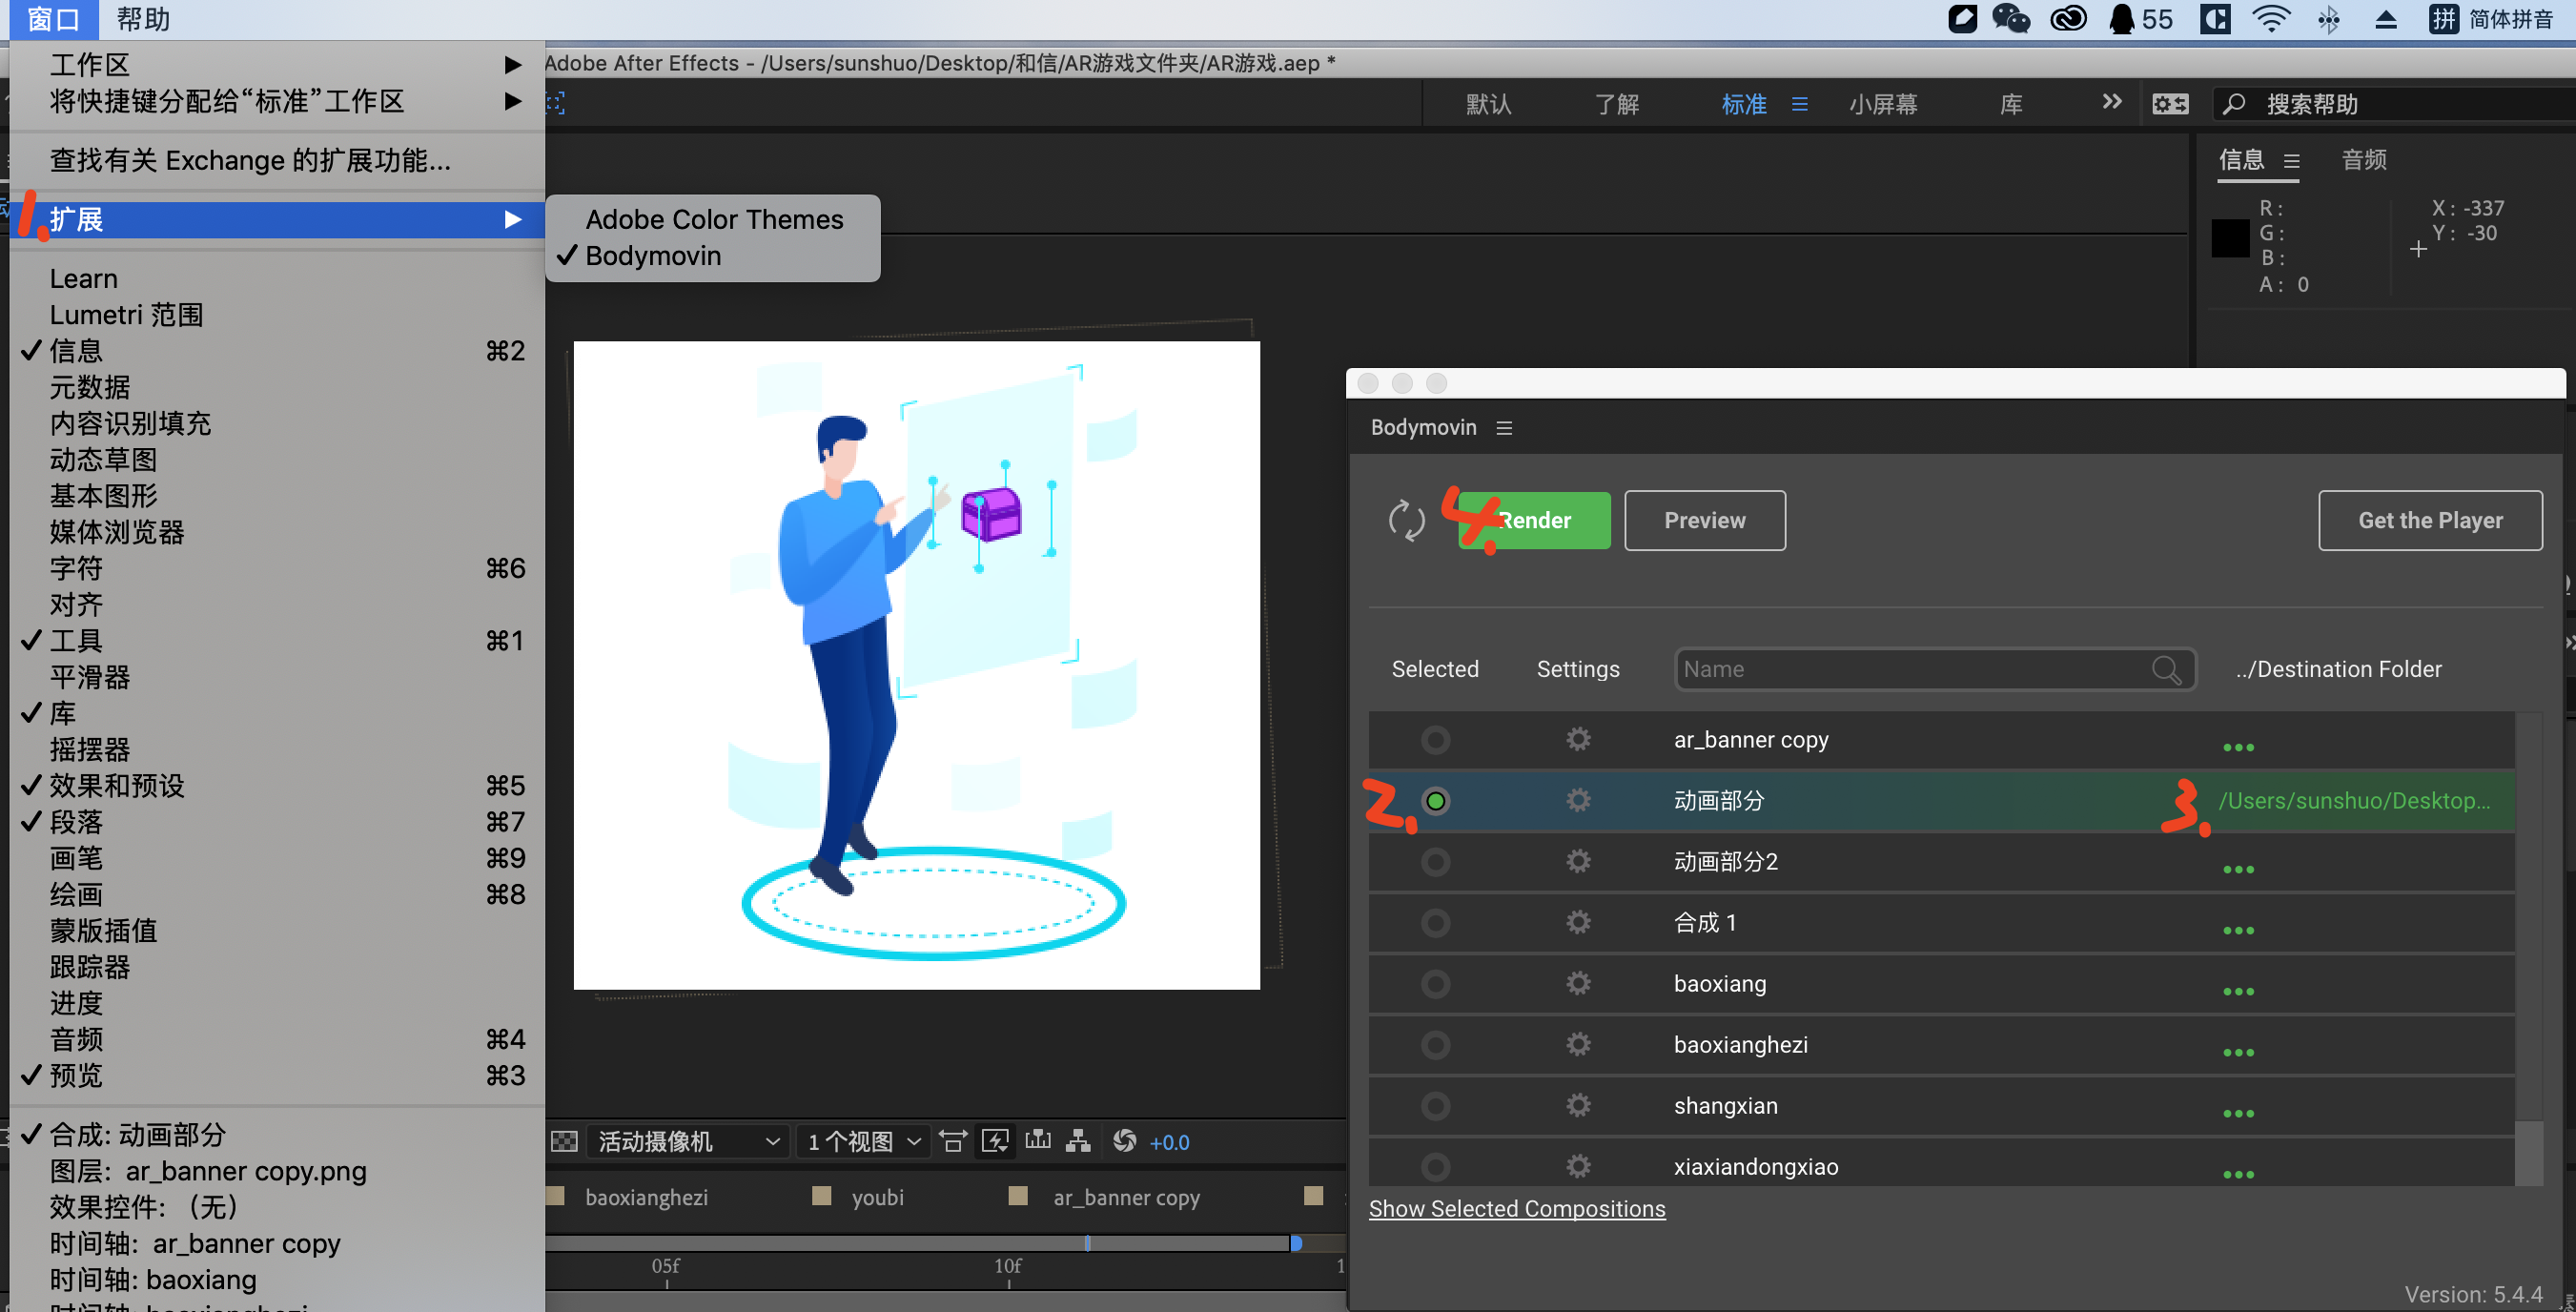The height and width of the screenshot is (1312, 2576).
Task: Open the WeChat icon in menu bar
Action: tap(2010, 19)
